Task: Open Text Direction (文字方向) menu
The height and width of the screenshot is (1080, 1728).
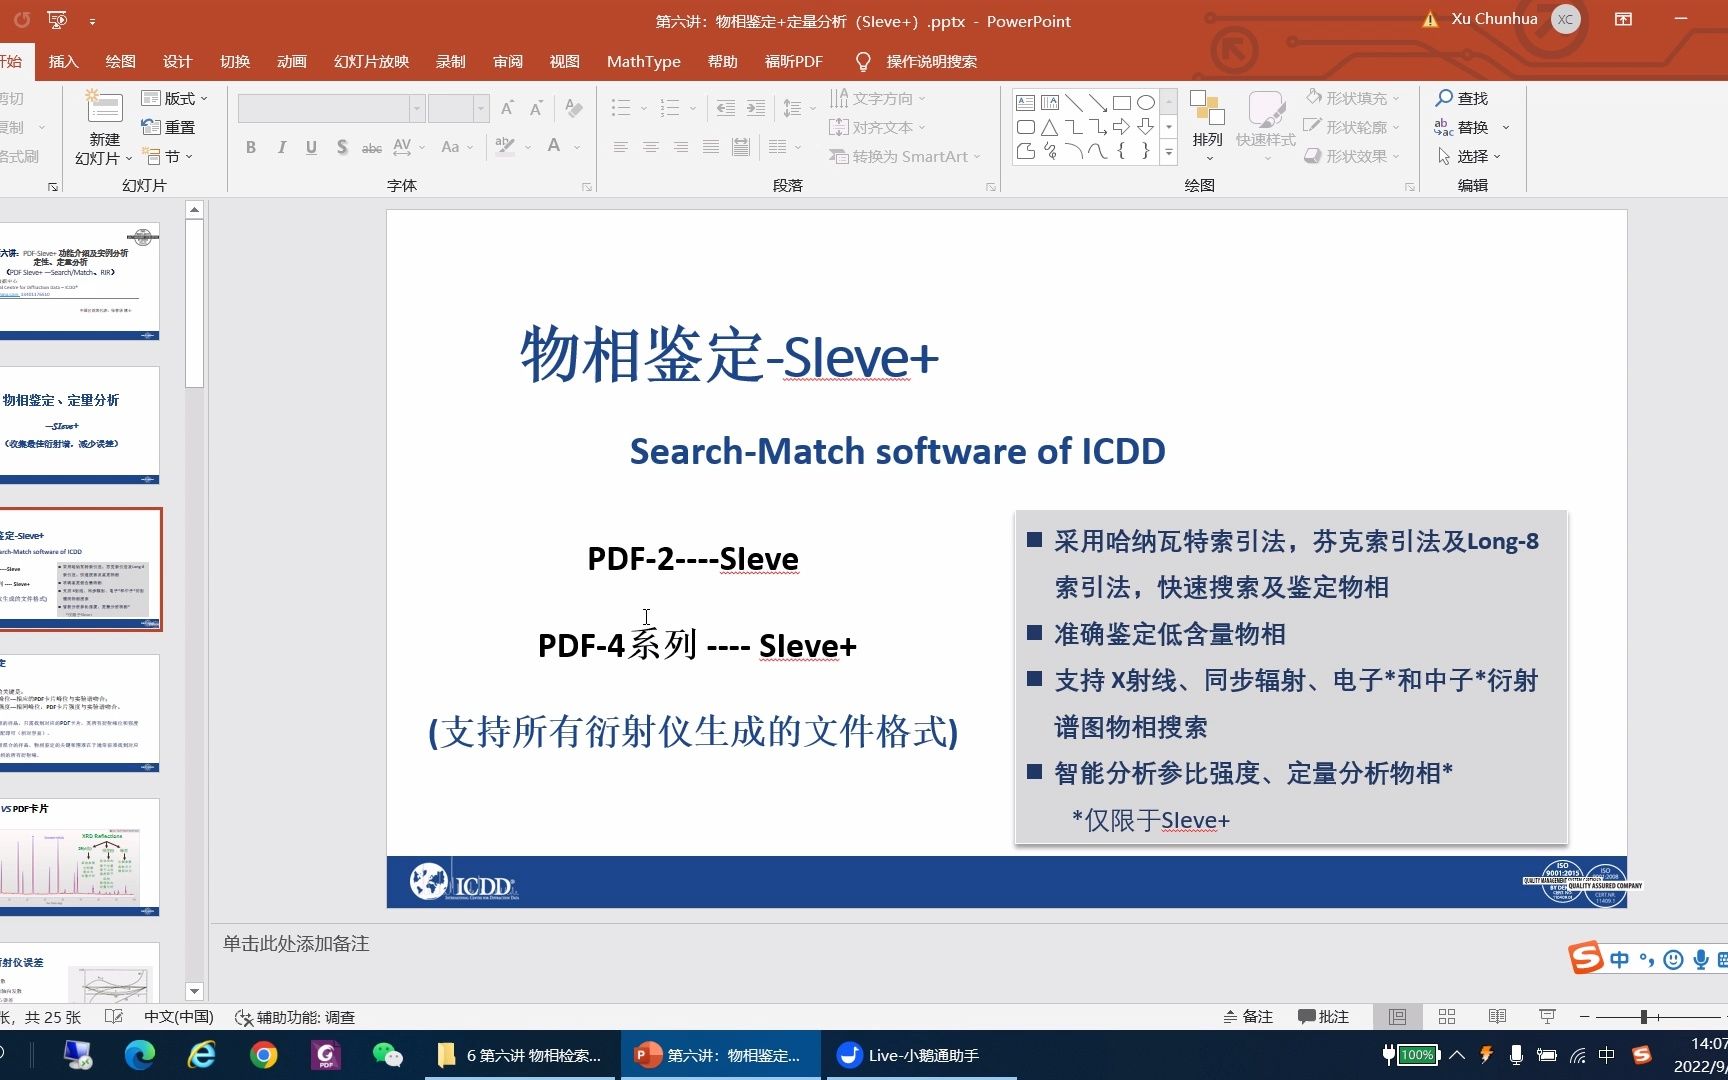Action: (x=878, y=98)
